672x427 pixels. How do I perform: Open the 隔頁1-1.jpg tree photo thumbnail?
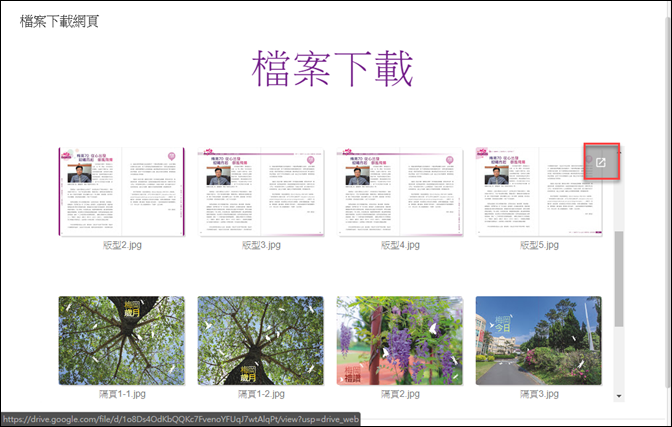pyautogui.click(x=122, y=340)
